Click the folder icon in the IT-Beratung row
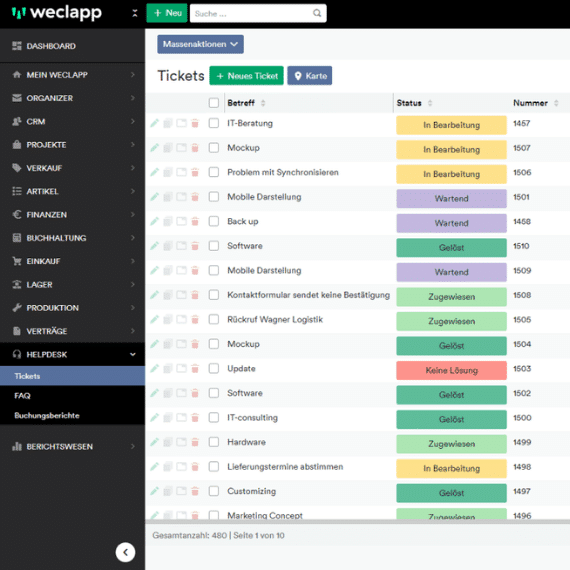This screenshot has width=570, height=570. pos(181,123)
